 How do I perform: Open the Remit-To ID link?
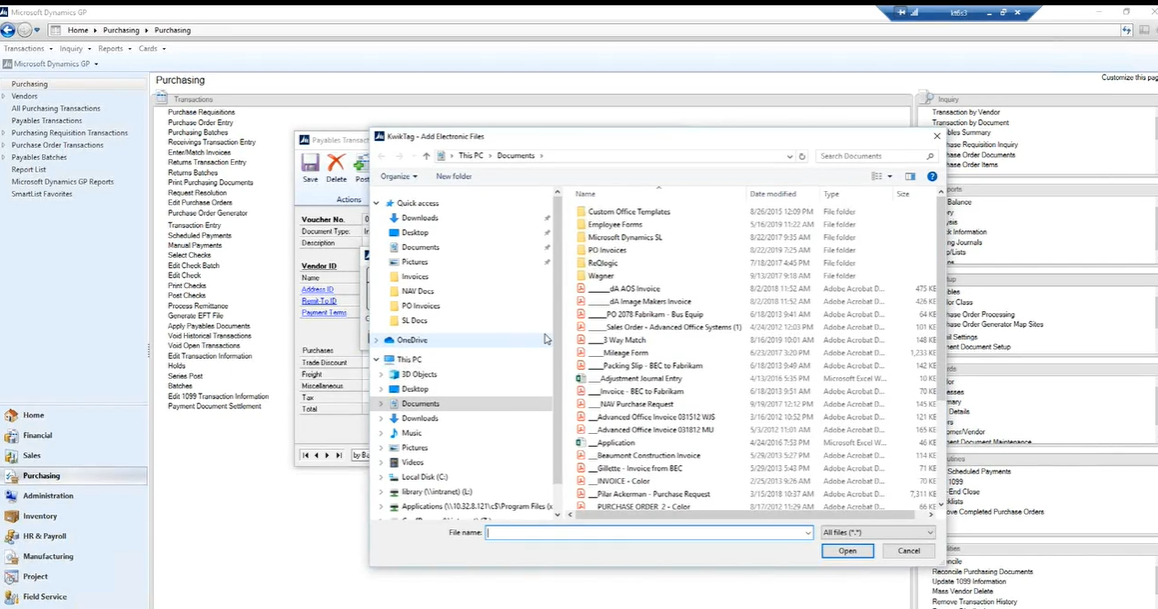[x=319, y=301]
